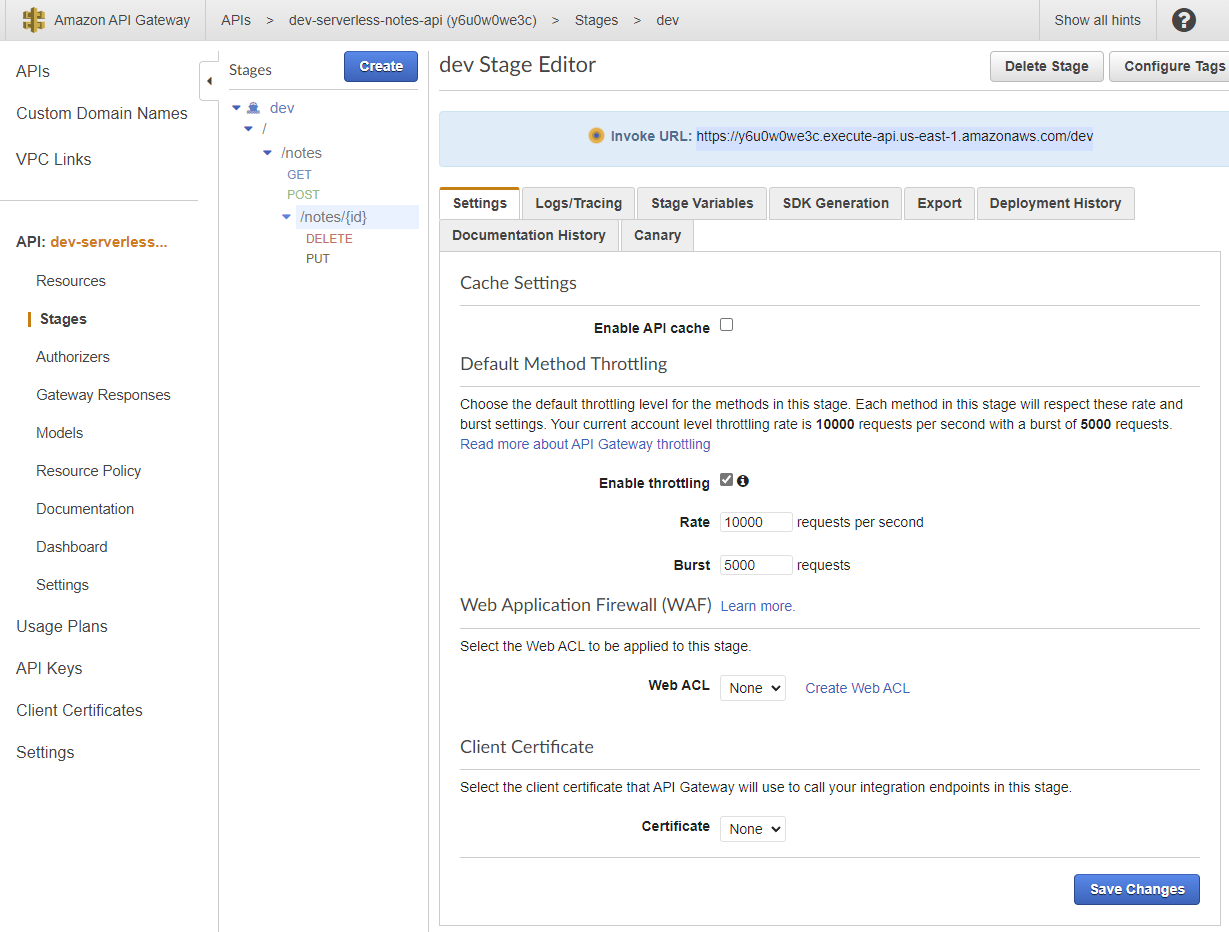Screen dimensions: 1229x932
Task: Click Show all hints
Action: click(1097, 20)
